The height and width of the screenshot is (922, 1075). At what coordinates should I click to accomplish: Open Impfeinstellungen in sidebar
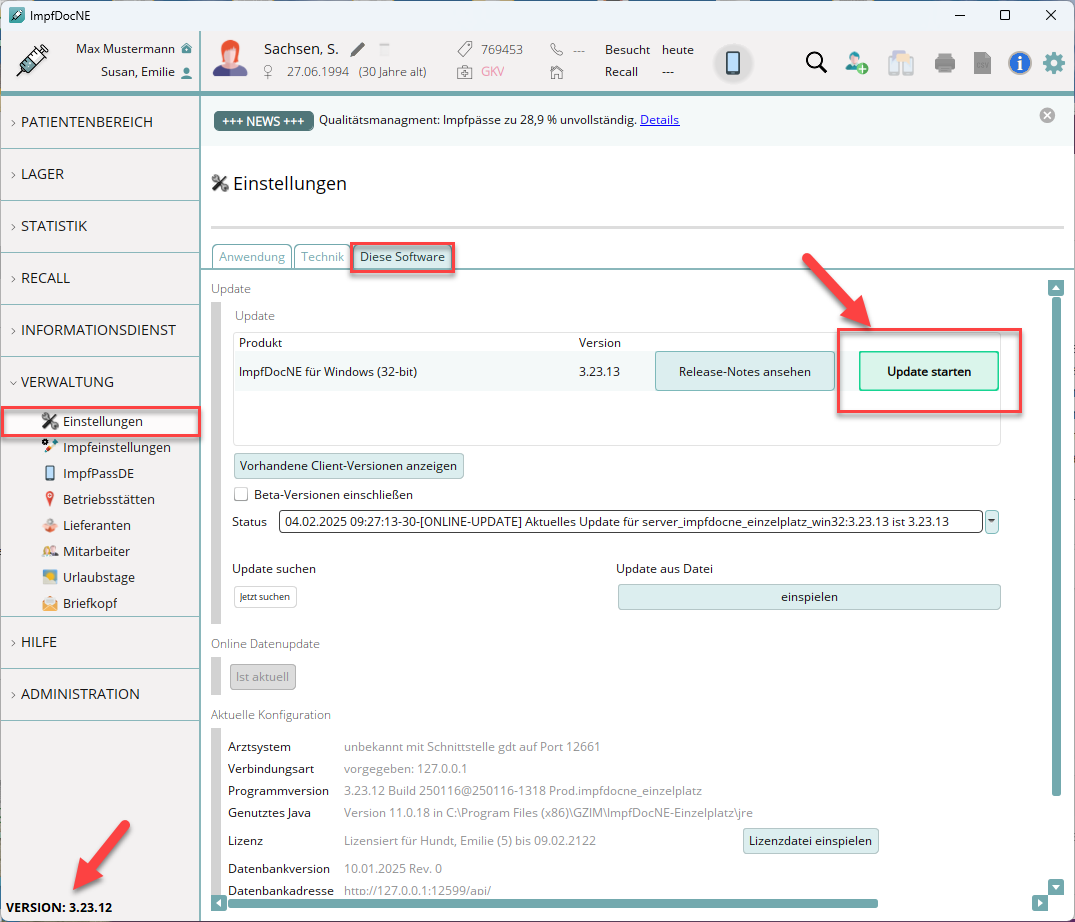117,447
